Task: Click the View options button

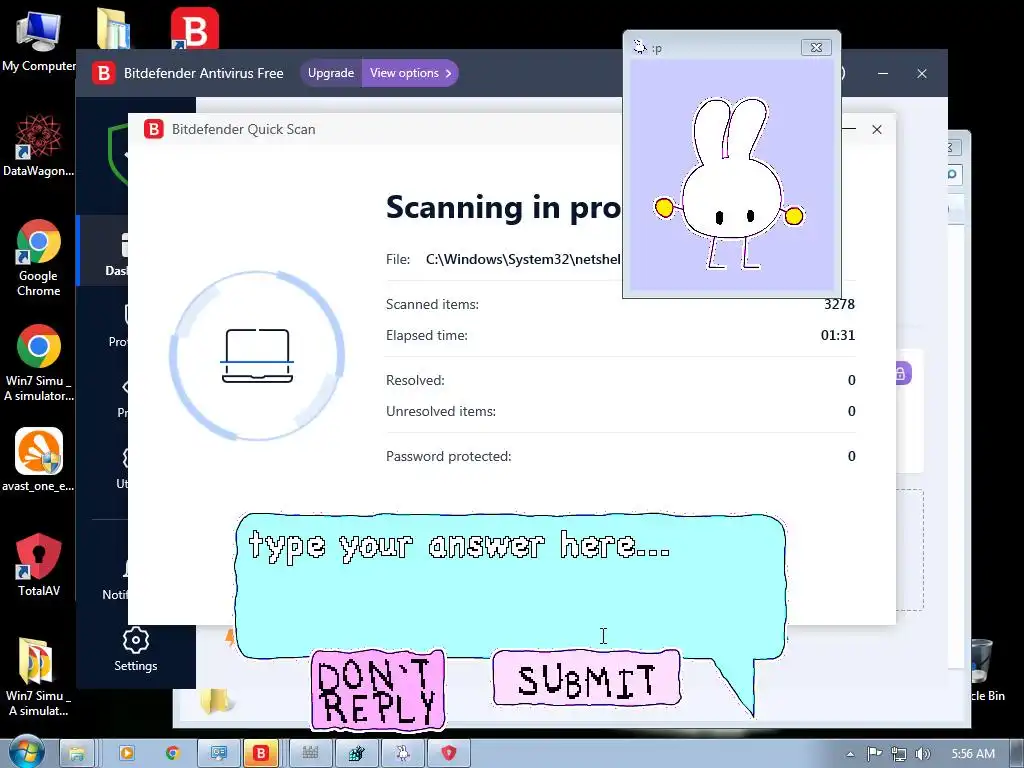Action: [x=410, y=73]
